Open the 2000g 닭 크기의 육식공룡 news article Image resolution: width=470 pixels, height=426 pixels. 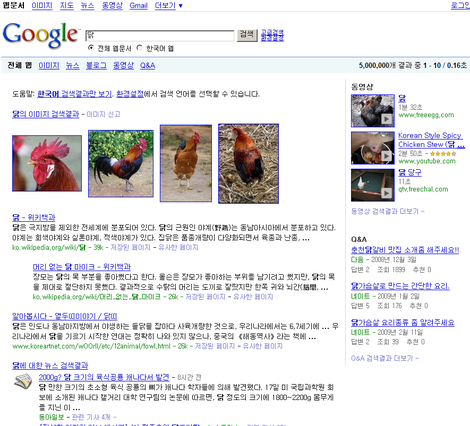[104, 377]
